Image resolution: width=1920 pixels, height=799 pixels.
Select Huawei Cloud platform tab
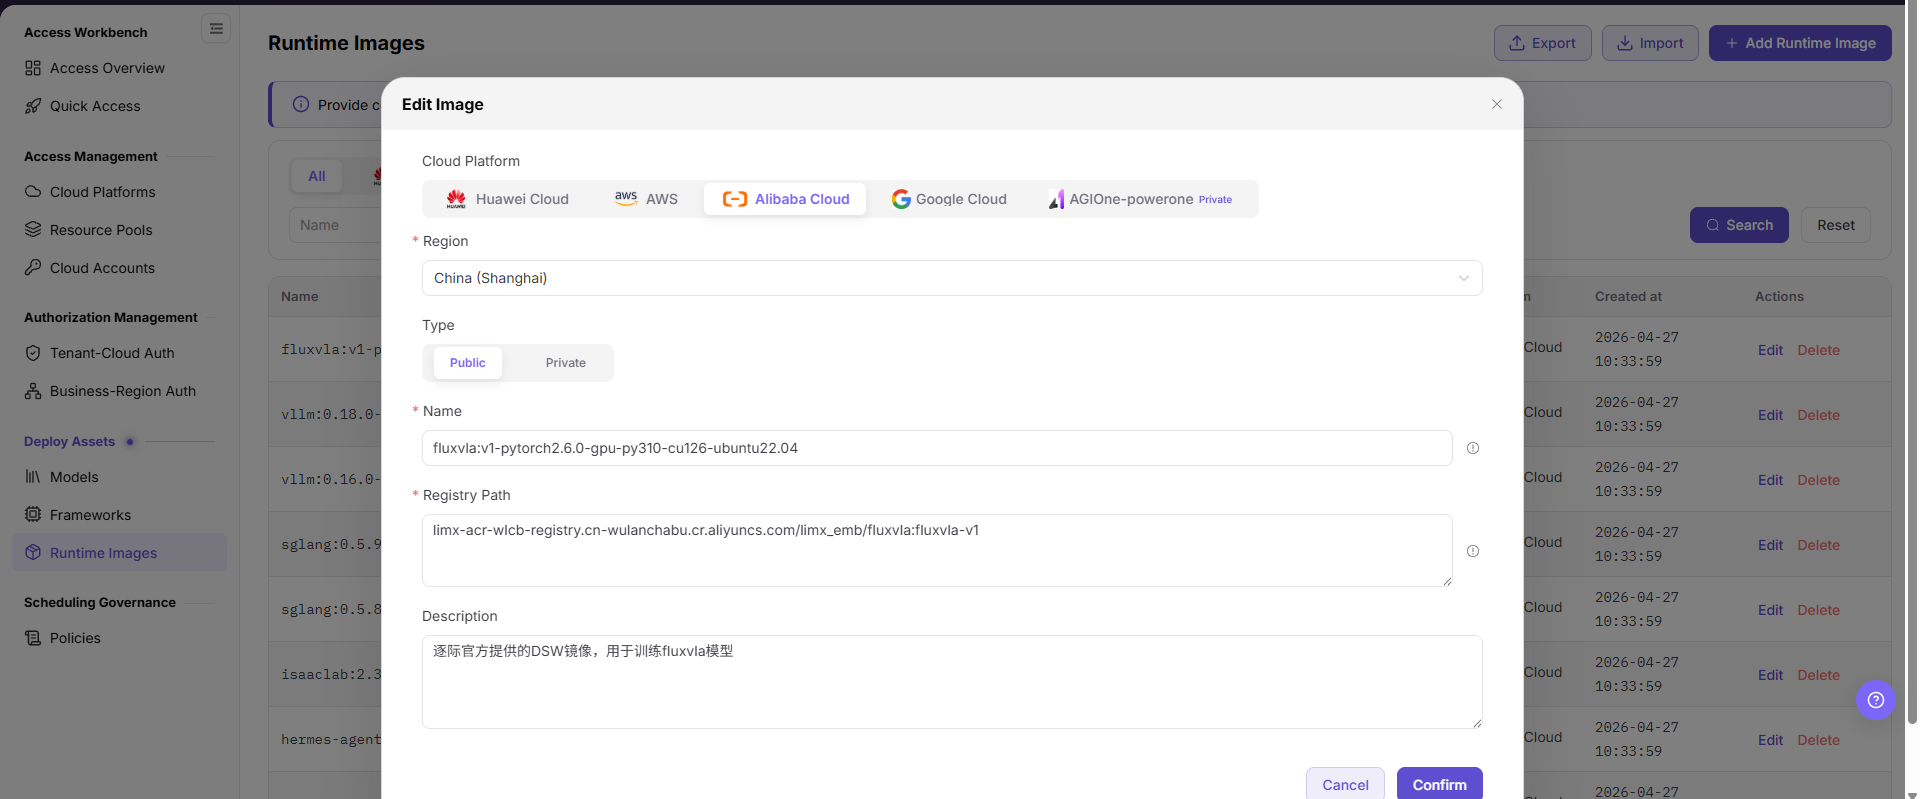(x=508, y=199)
